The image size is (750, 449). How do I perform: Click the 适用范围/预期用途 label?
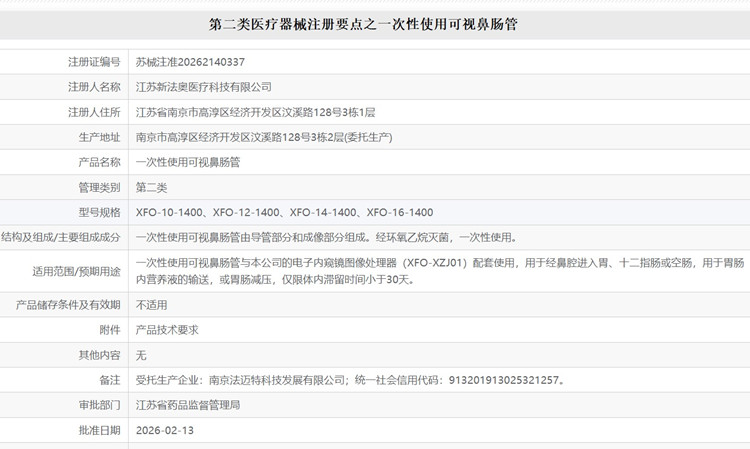click(x=77, y=272)
